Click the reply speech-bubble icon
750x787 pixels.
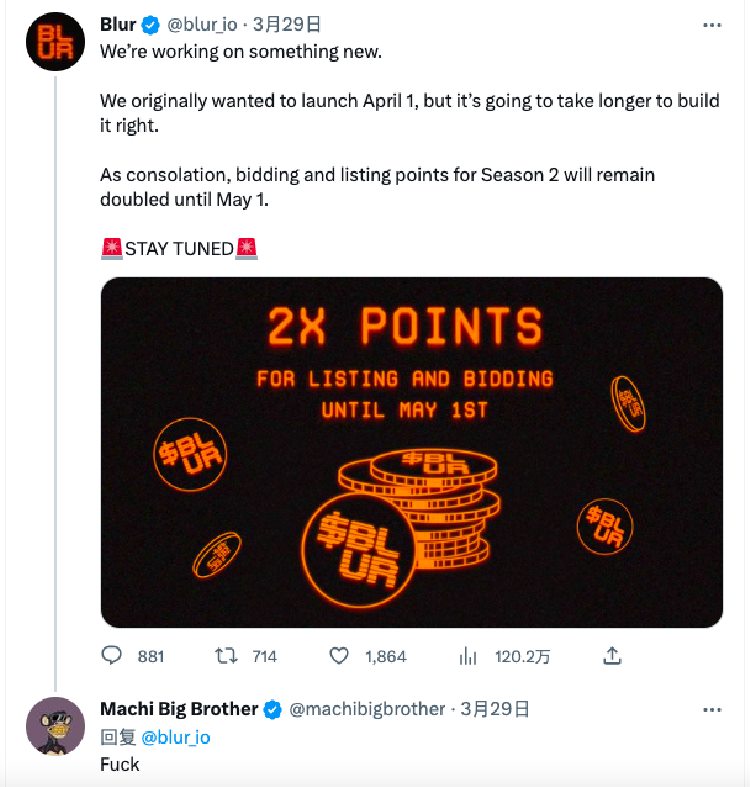click(x=112, y=656)
